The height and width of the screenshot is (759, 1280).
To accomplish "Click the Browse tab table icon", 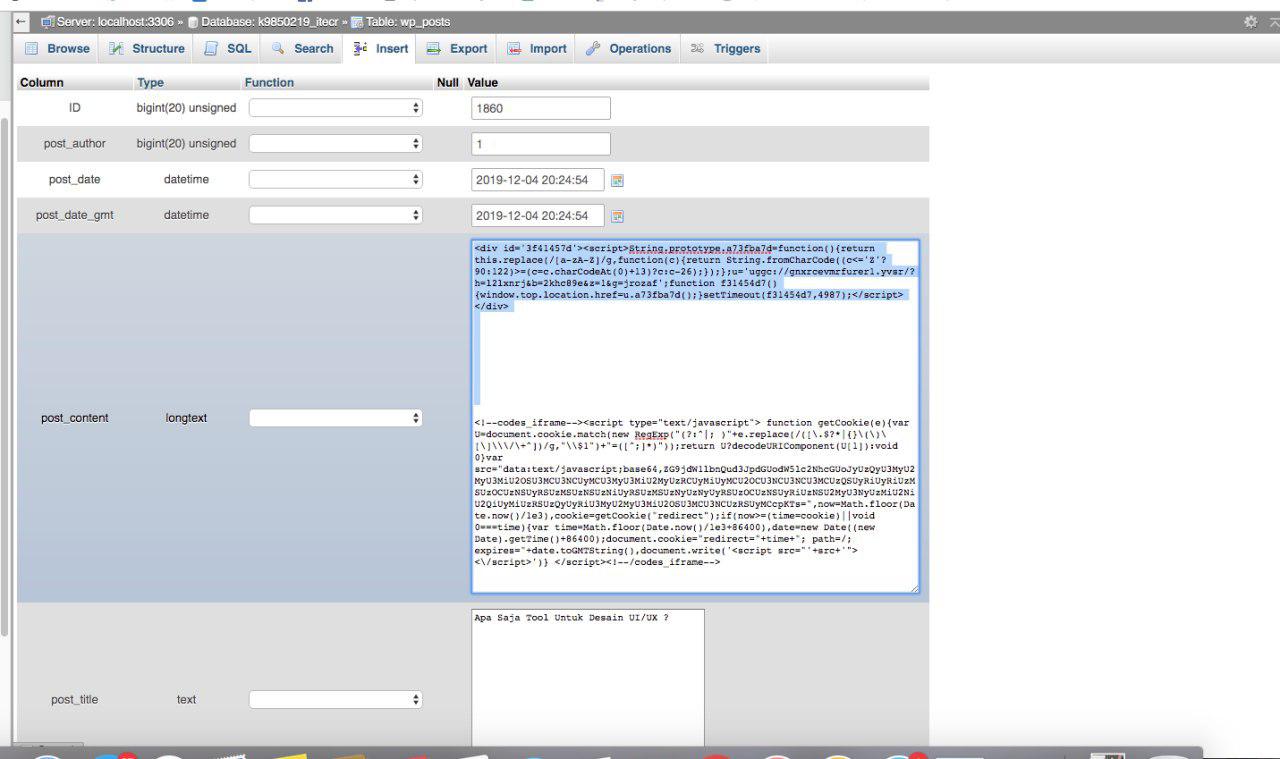I will coord(31,48).
